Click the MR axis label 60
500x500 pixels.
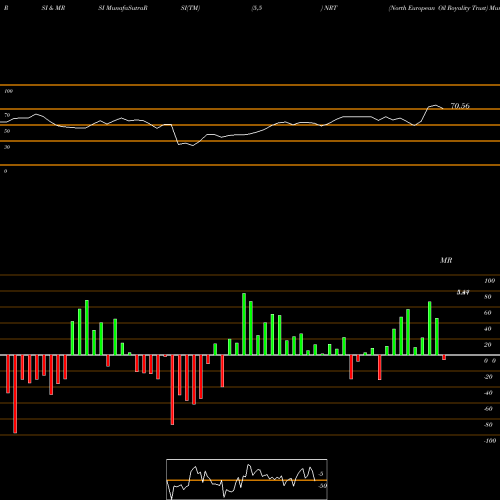point(488,313)
